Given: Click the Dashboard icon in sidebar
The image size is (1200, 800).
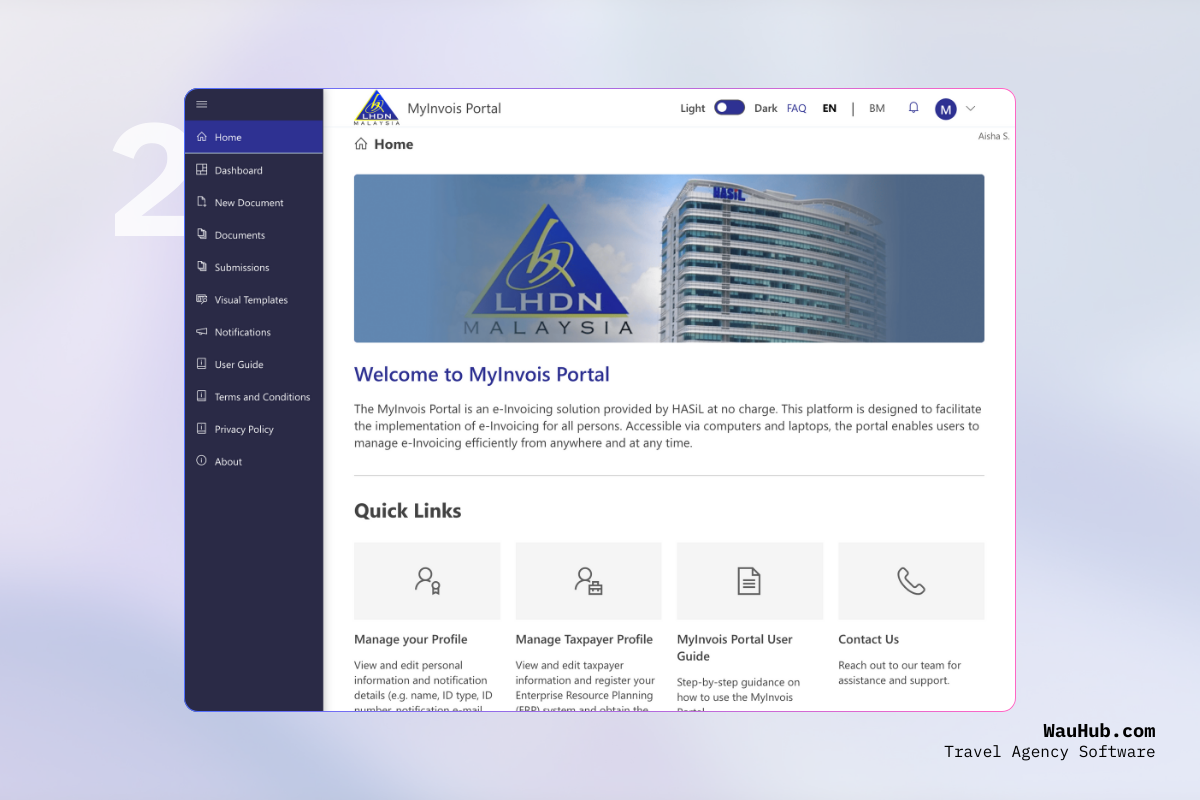Looking at the screenshot, I should click(201, 170).
